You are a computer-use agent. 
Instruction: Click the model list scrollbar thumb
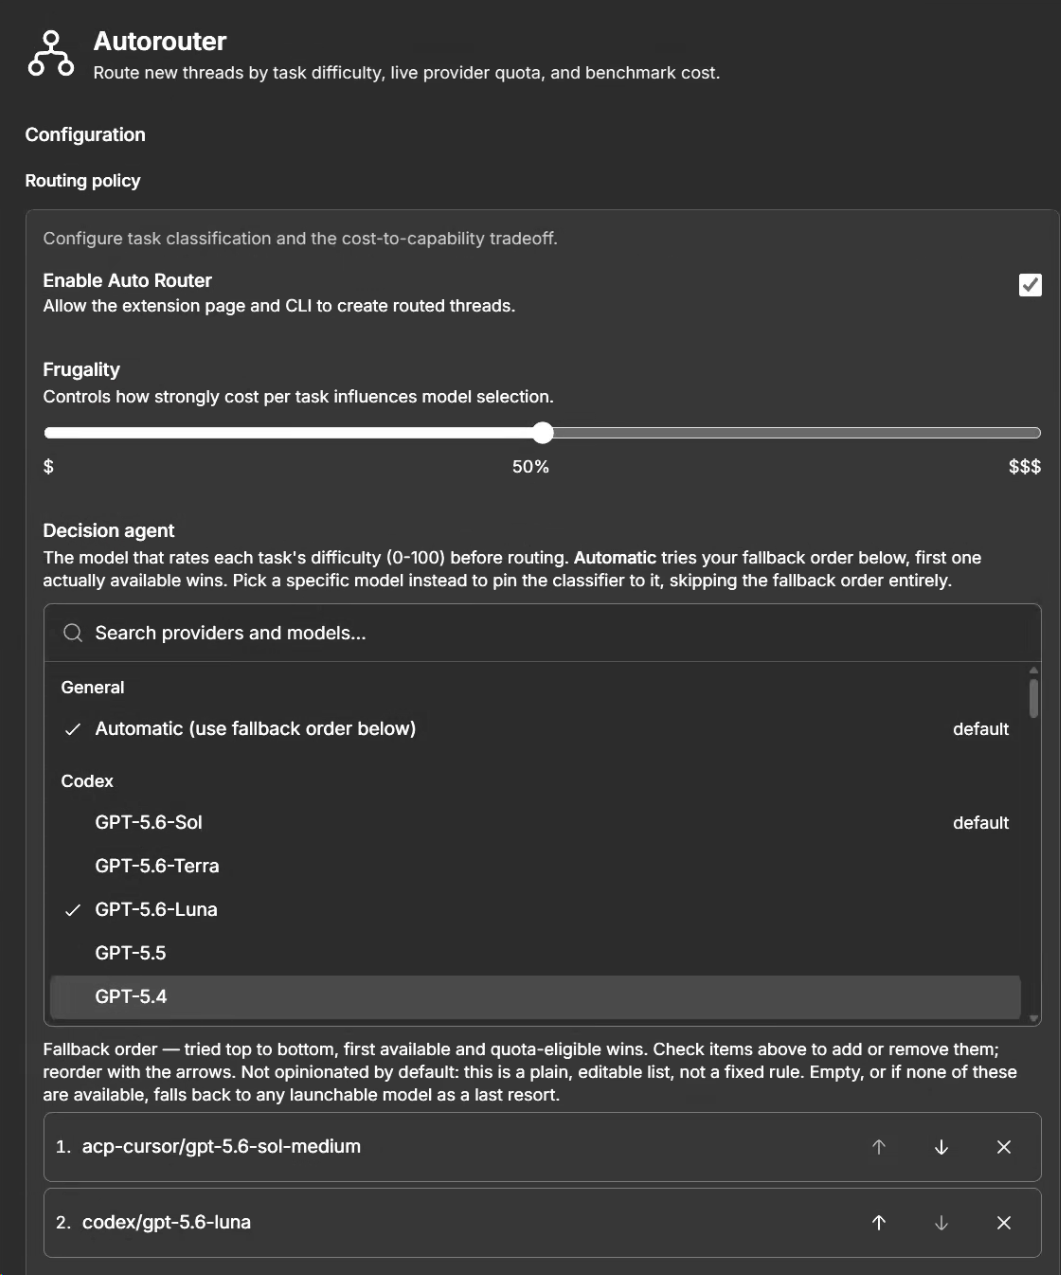pyautogui.click(x=1034, y=698)
